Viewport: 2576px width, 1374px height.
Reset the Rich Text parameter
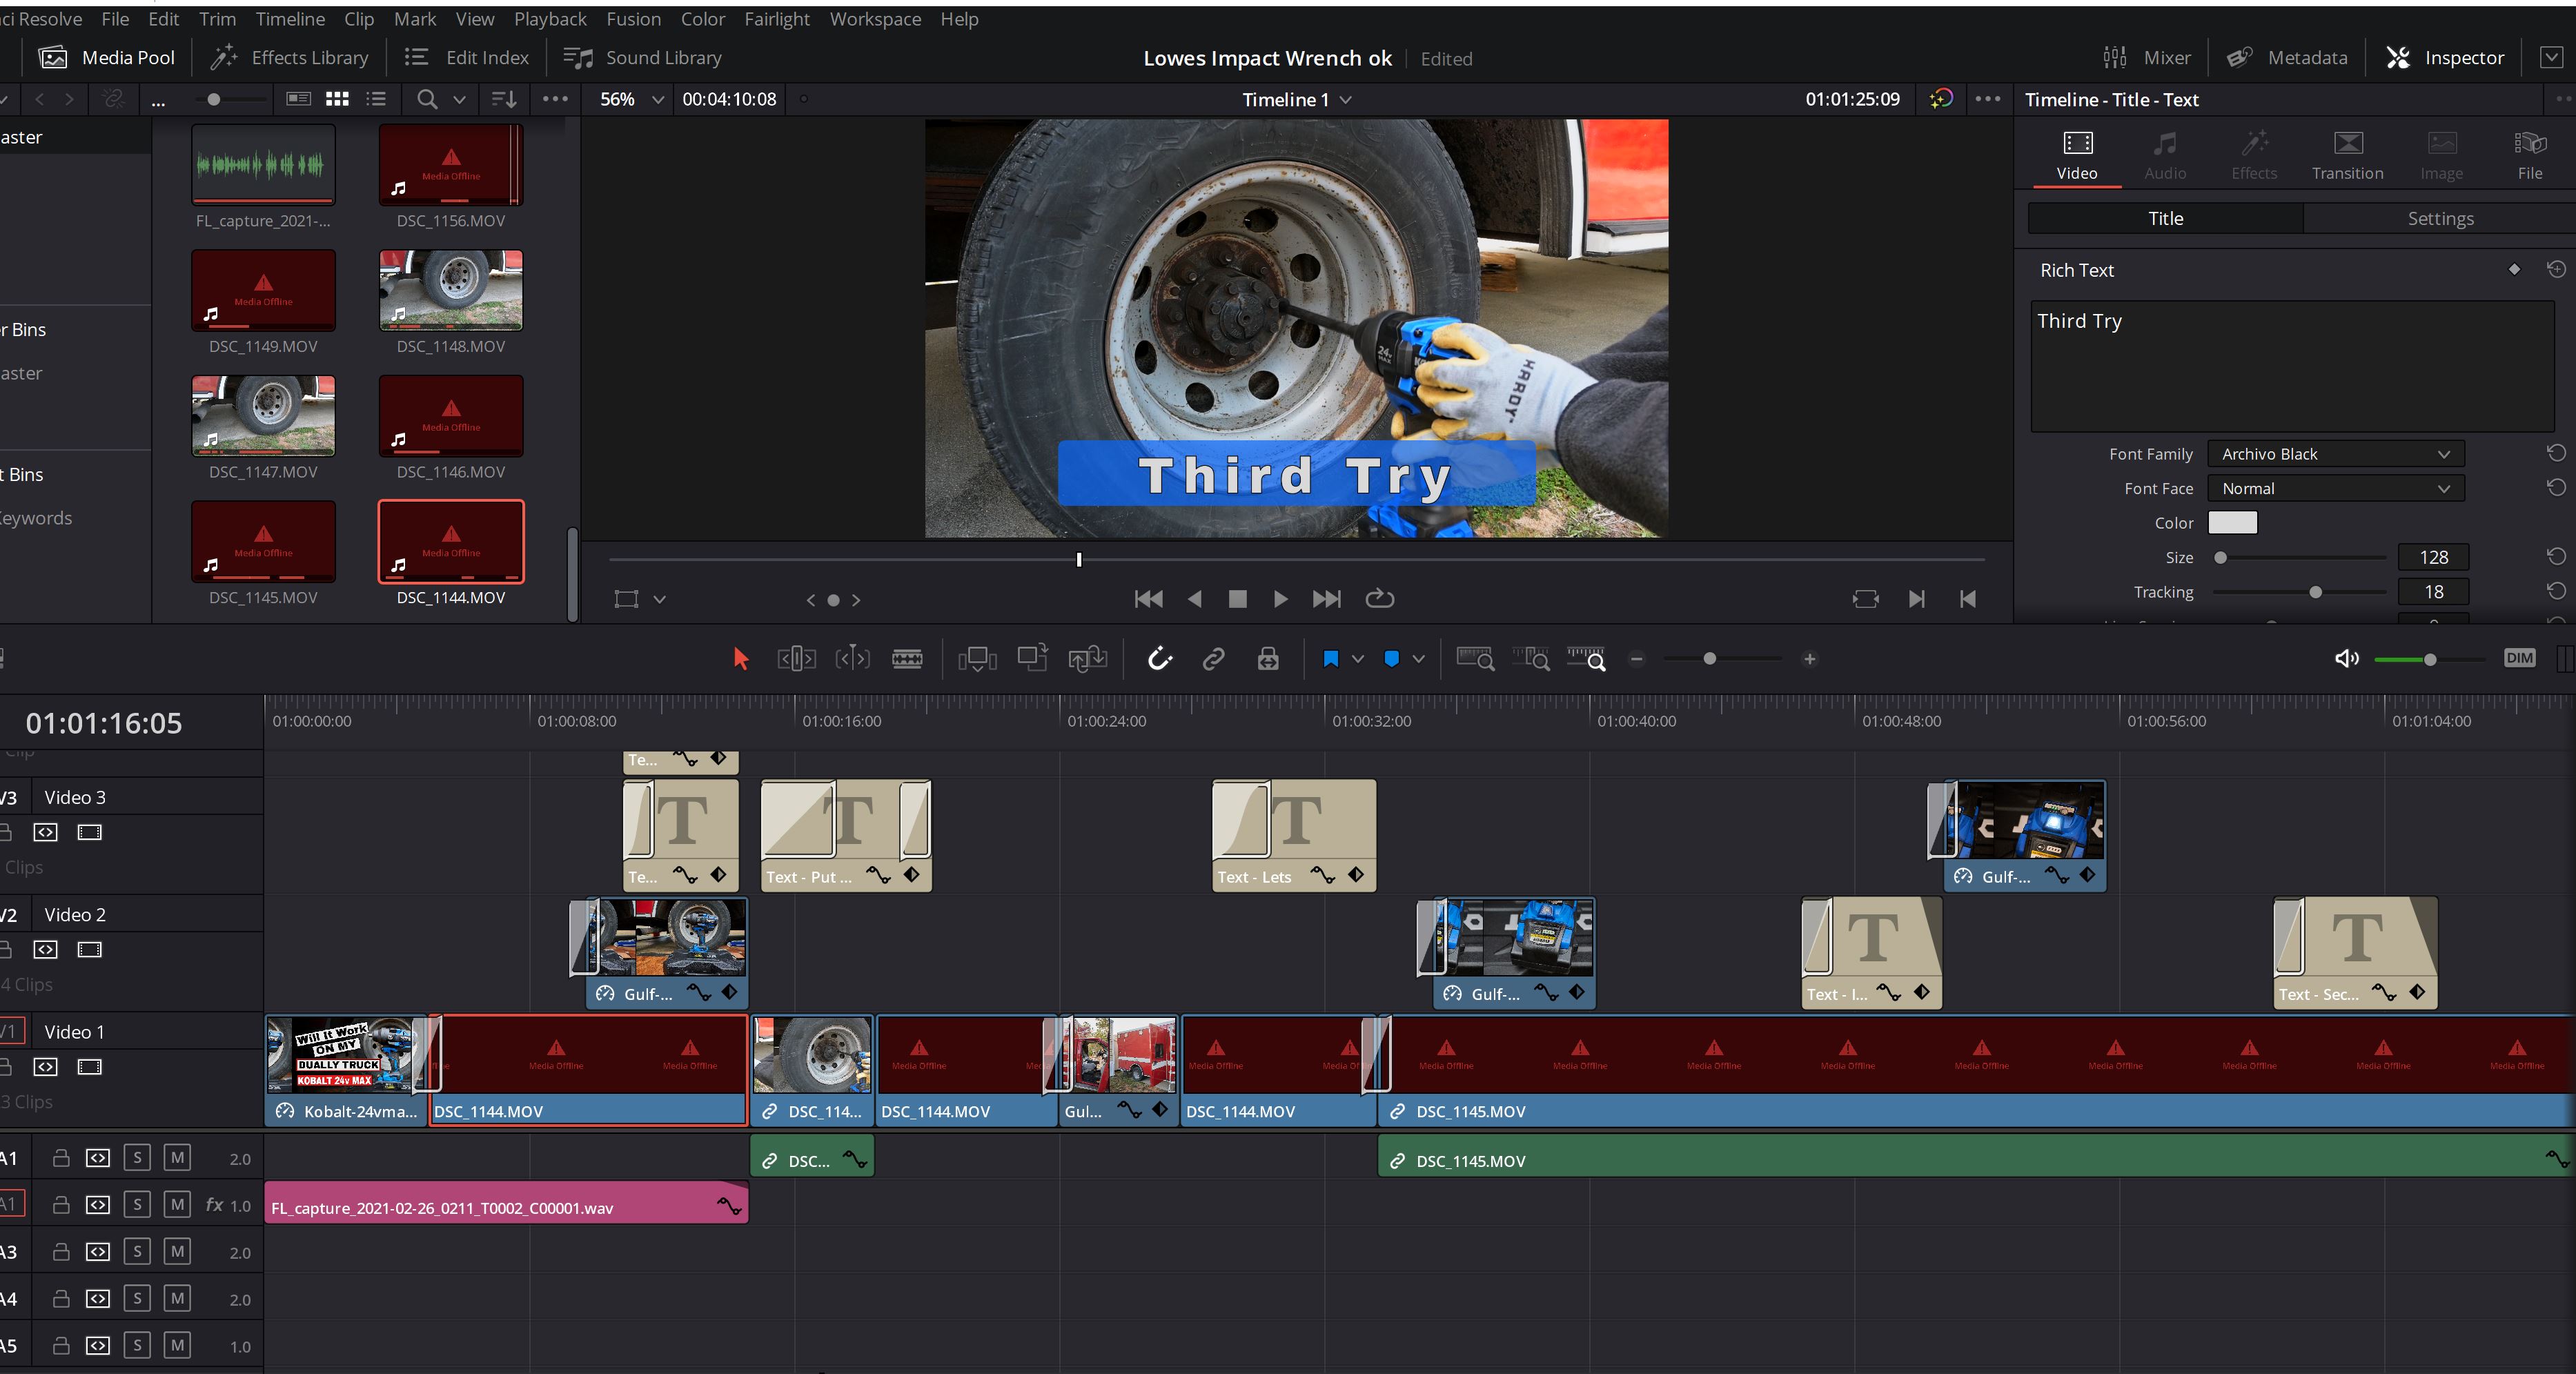[2555, 269]
